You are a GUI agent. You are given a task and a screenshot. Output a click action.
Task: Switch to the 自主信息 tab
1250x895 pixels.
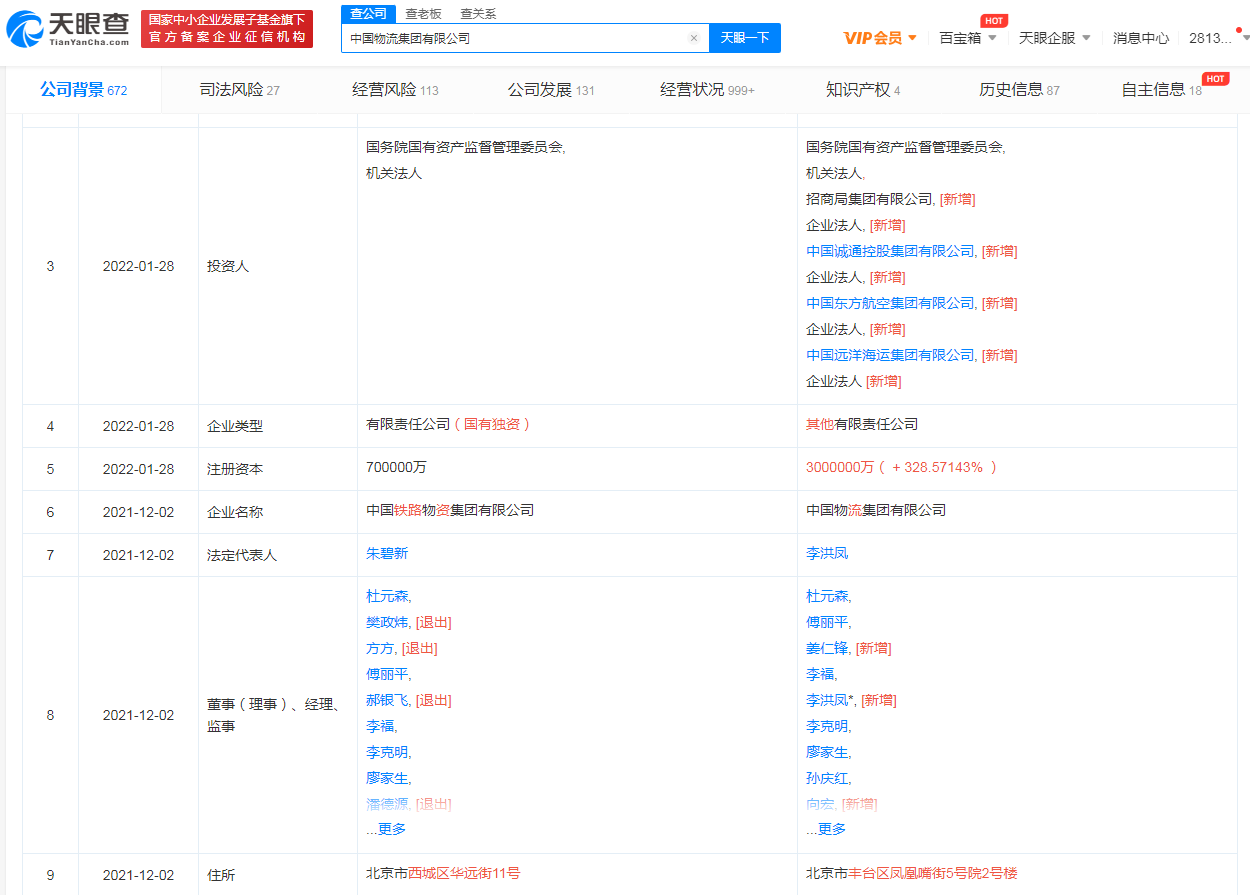click(1162, 90)
